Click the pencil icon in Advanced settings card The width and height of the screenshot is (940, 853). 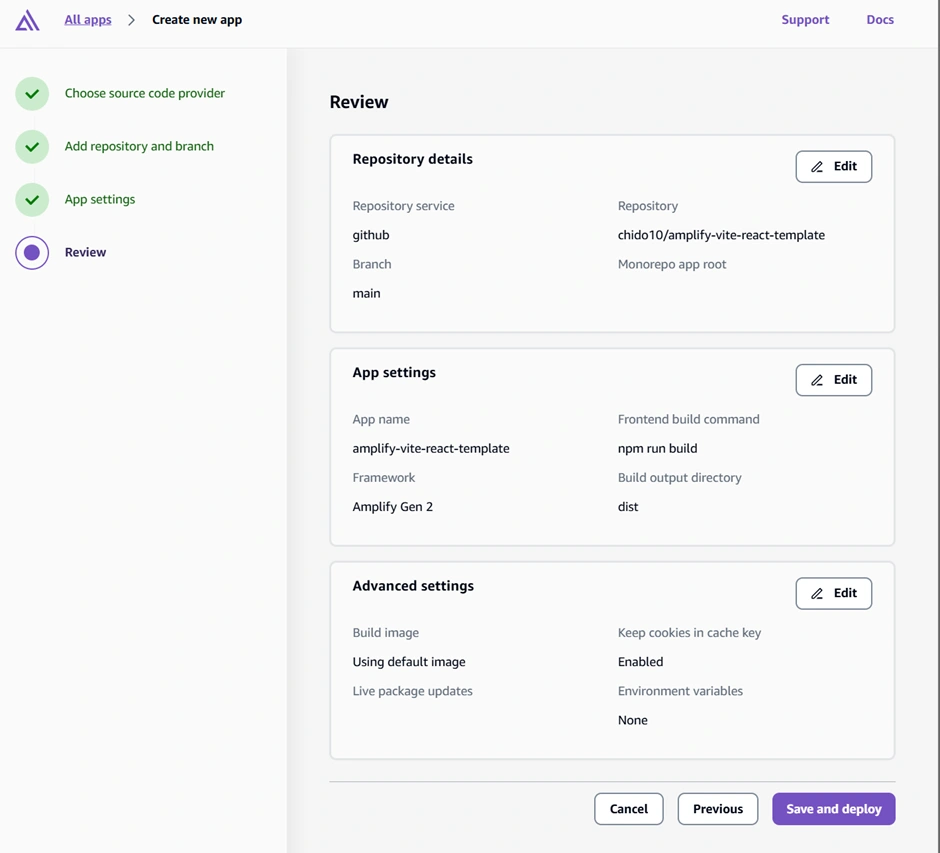[x=817, y=594]
